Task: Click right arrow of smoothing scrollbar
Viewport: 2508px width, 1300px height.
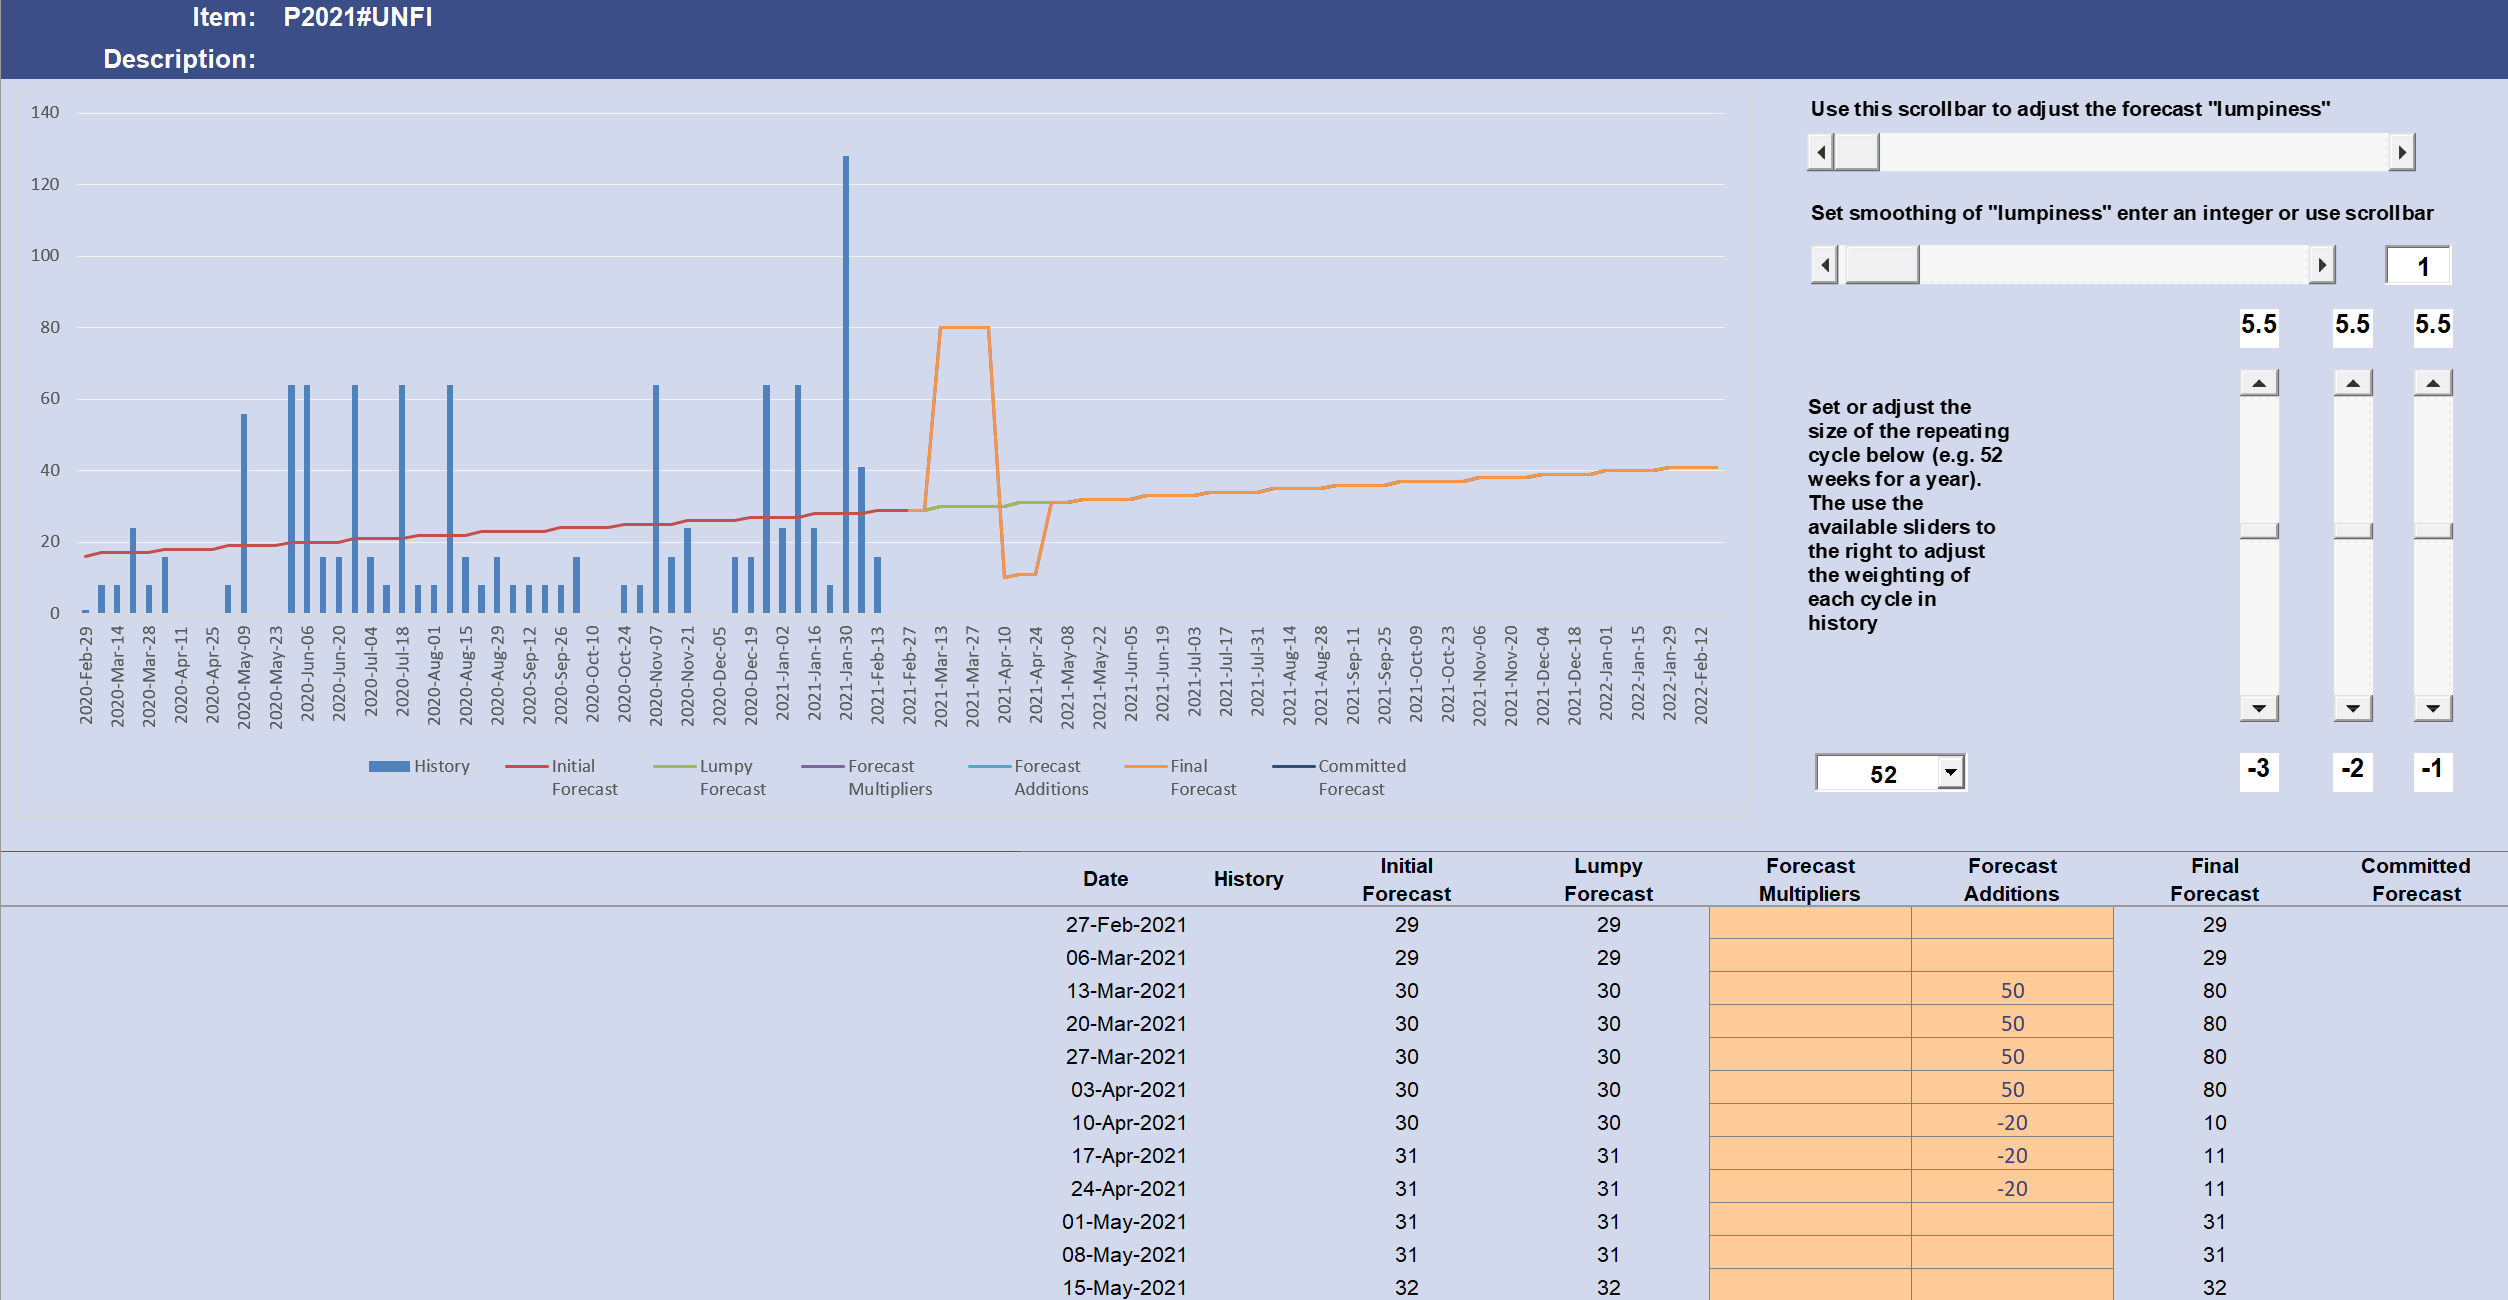Action: tap(2322, 265)
